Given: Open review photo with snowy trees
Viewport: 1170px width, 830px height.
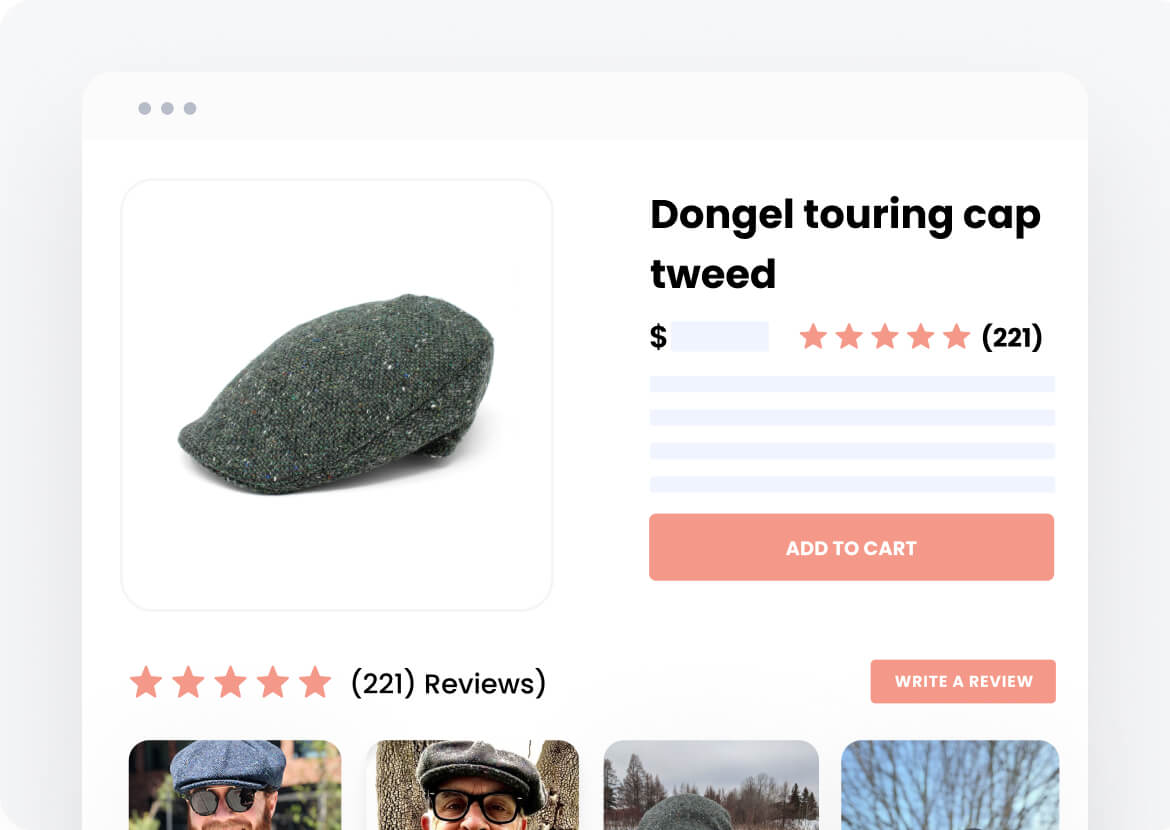Looking at the screenshot, I should [x=711, y=785].
